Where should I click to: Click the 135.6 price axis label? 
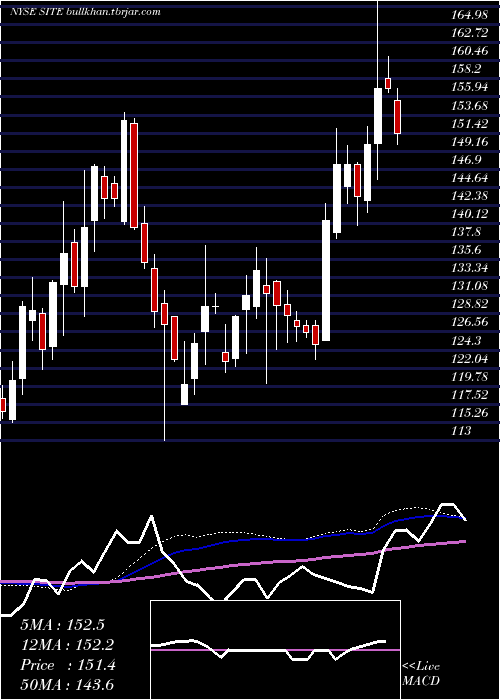coord(466,250)
